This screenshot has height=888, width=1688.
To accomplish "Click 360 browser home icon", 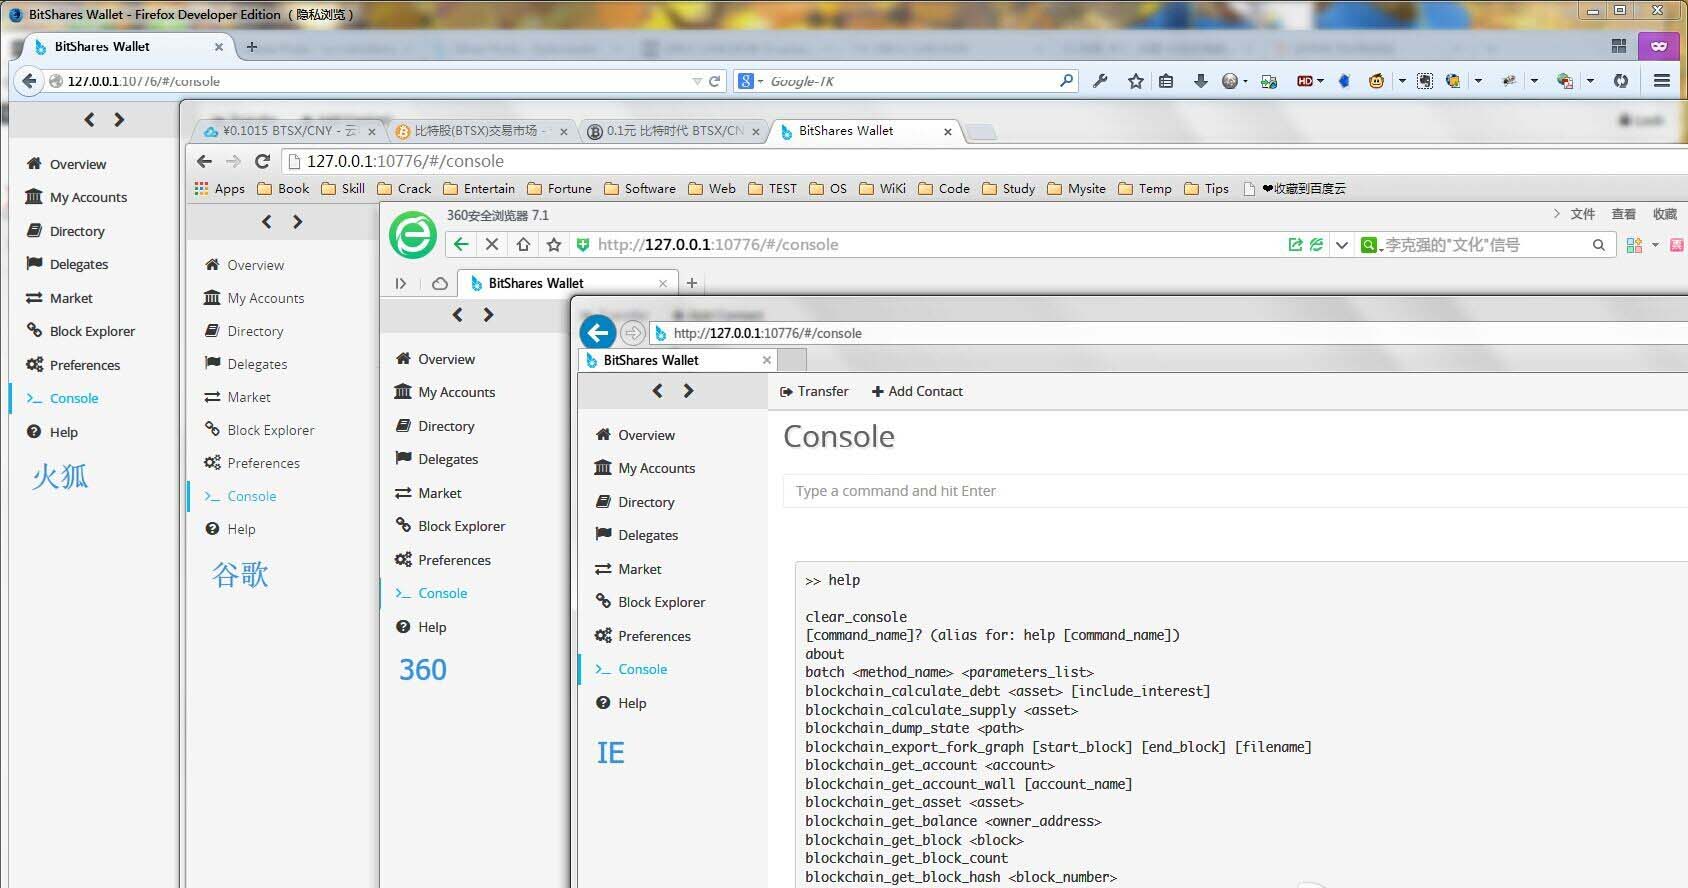I will pyautogui.click(x=523, y=244).
